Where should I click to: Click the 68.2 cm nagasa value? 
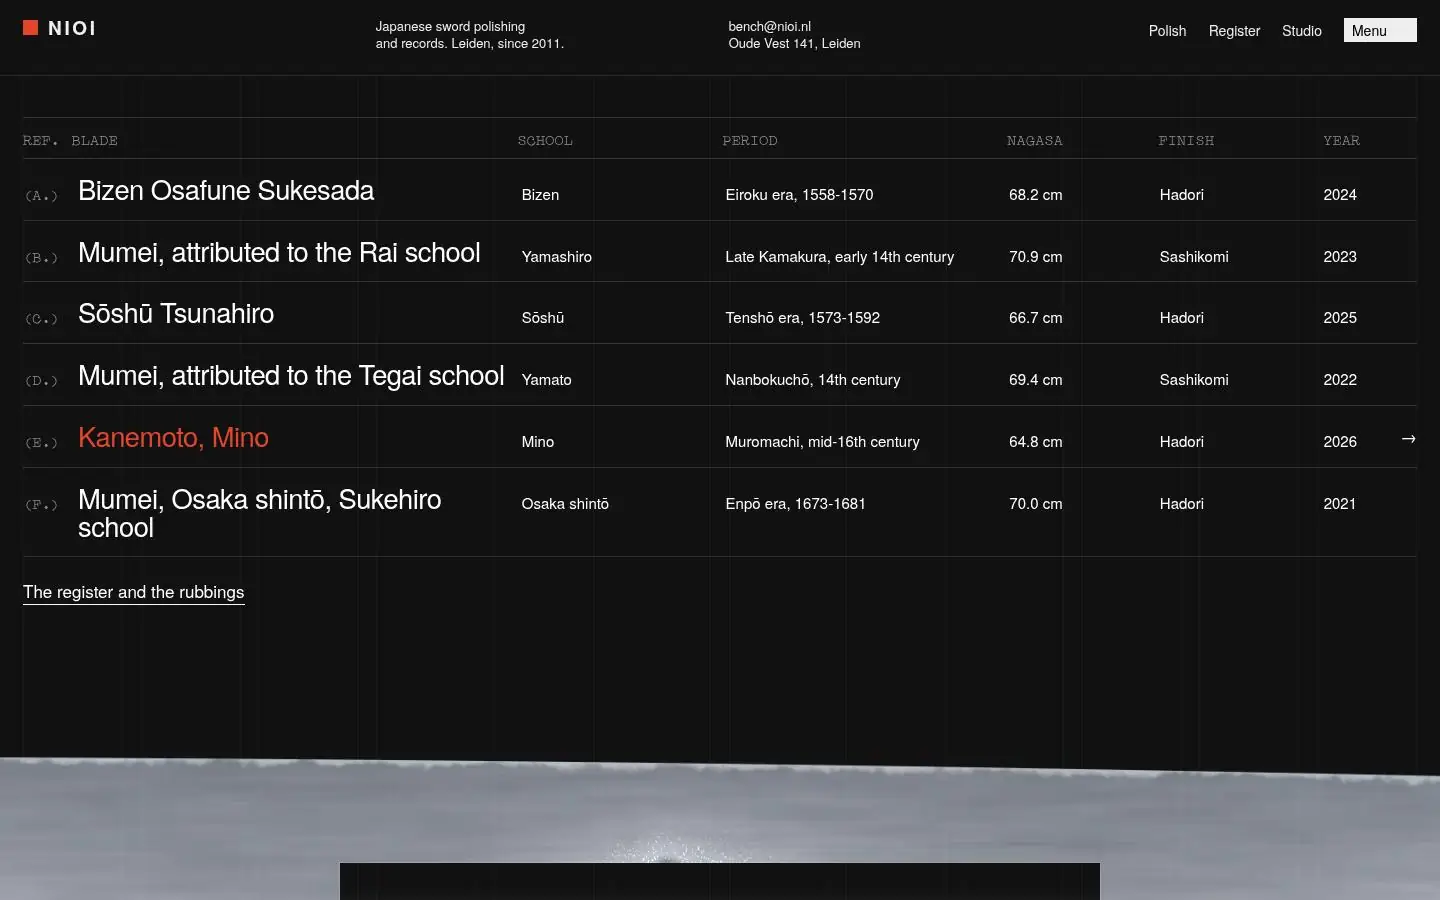pyautogui.click(x=1036, y=195)
